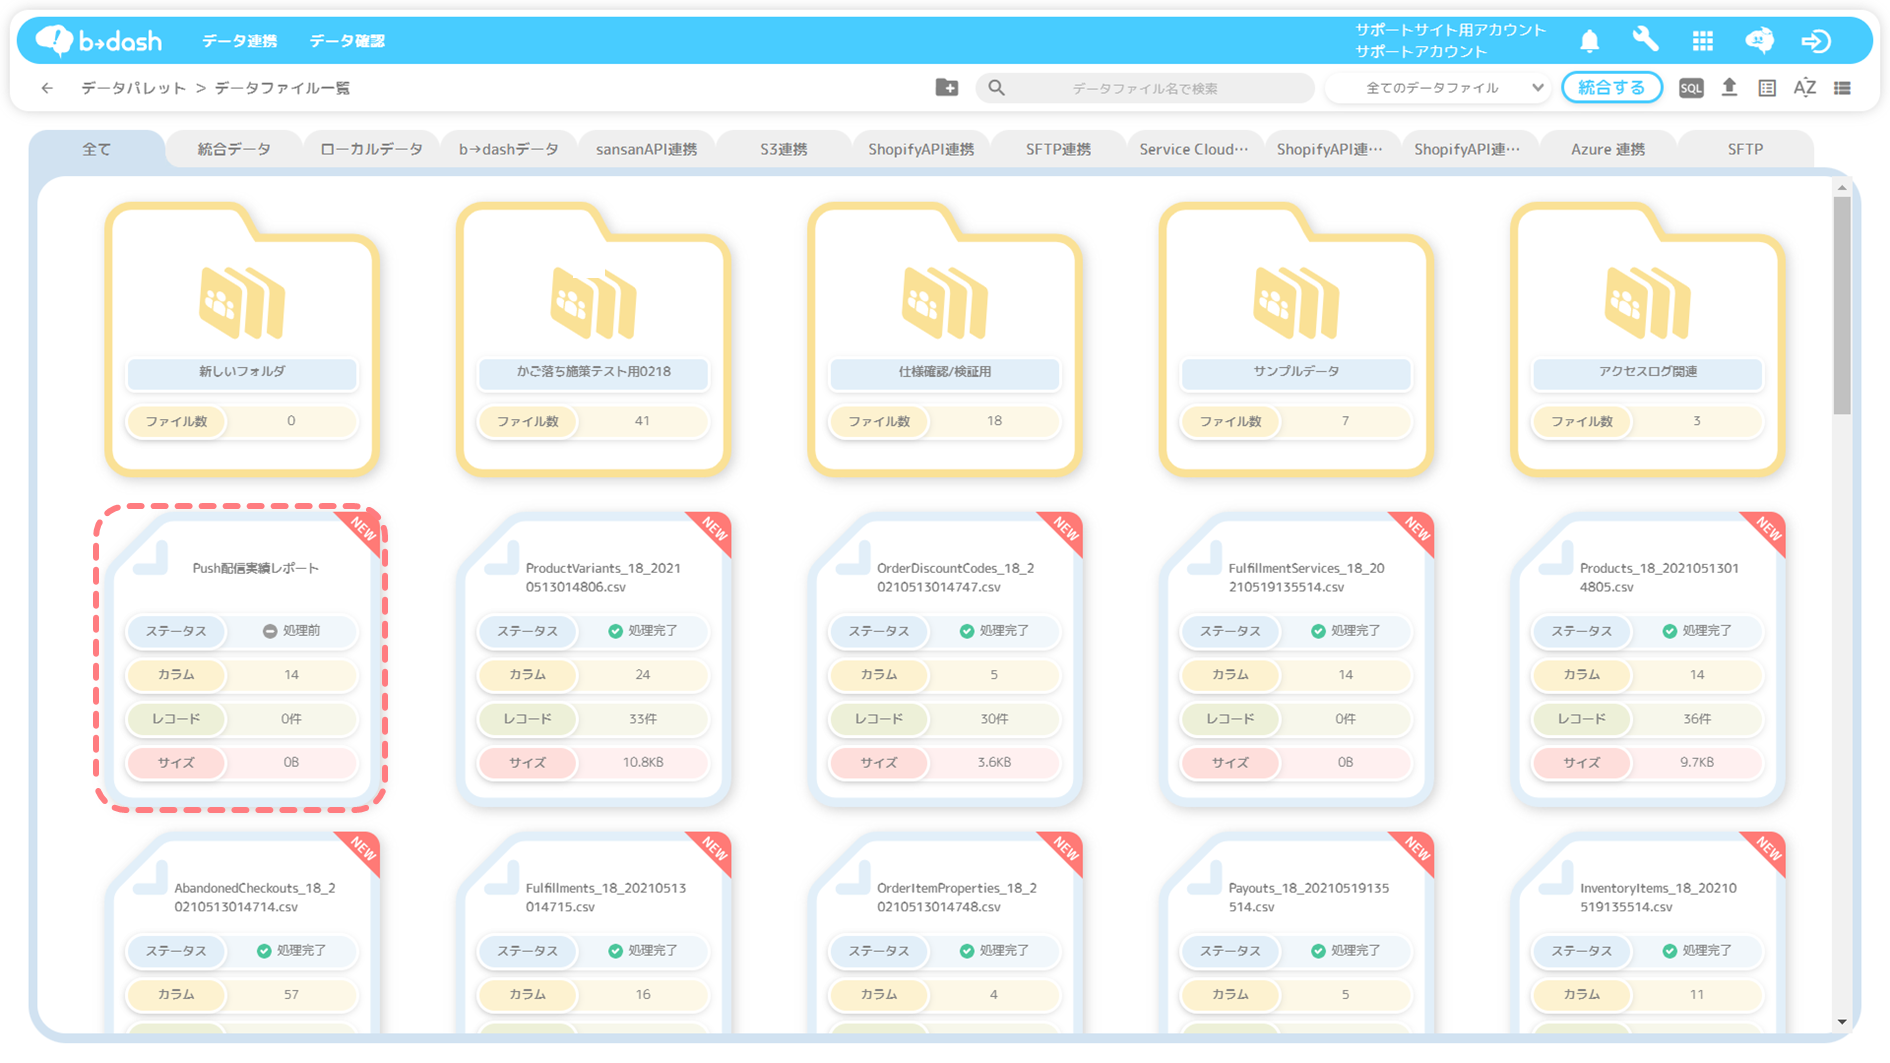Switch to the ローカルデータ tab
Screen dimensions: 1890x1063
tap(371, 149)
